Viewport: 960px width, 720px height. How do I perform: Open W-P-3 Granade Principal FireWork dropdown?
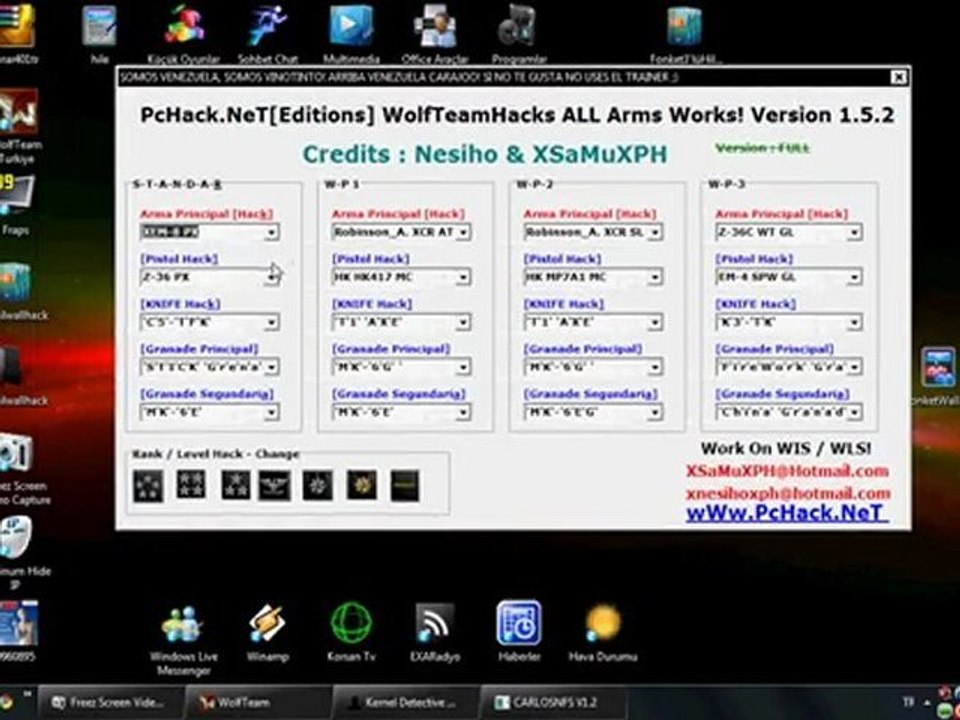[789, 367]
